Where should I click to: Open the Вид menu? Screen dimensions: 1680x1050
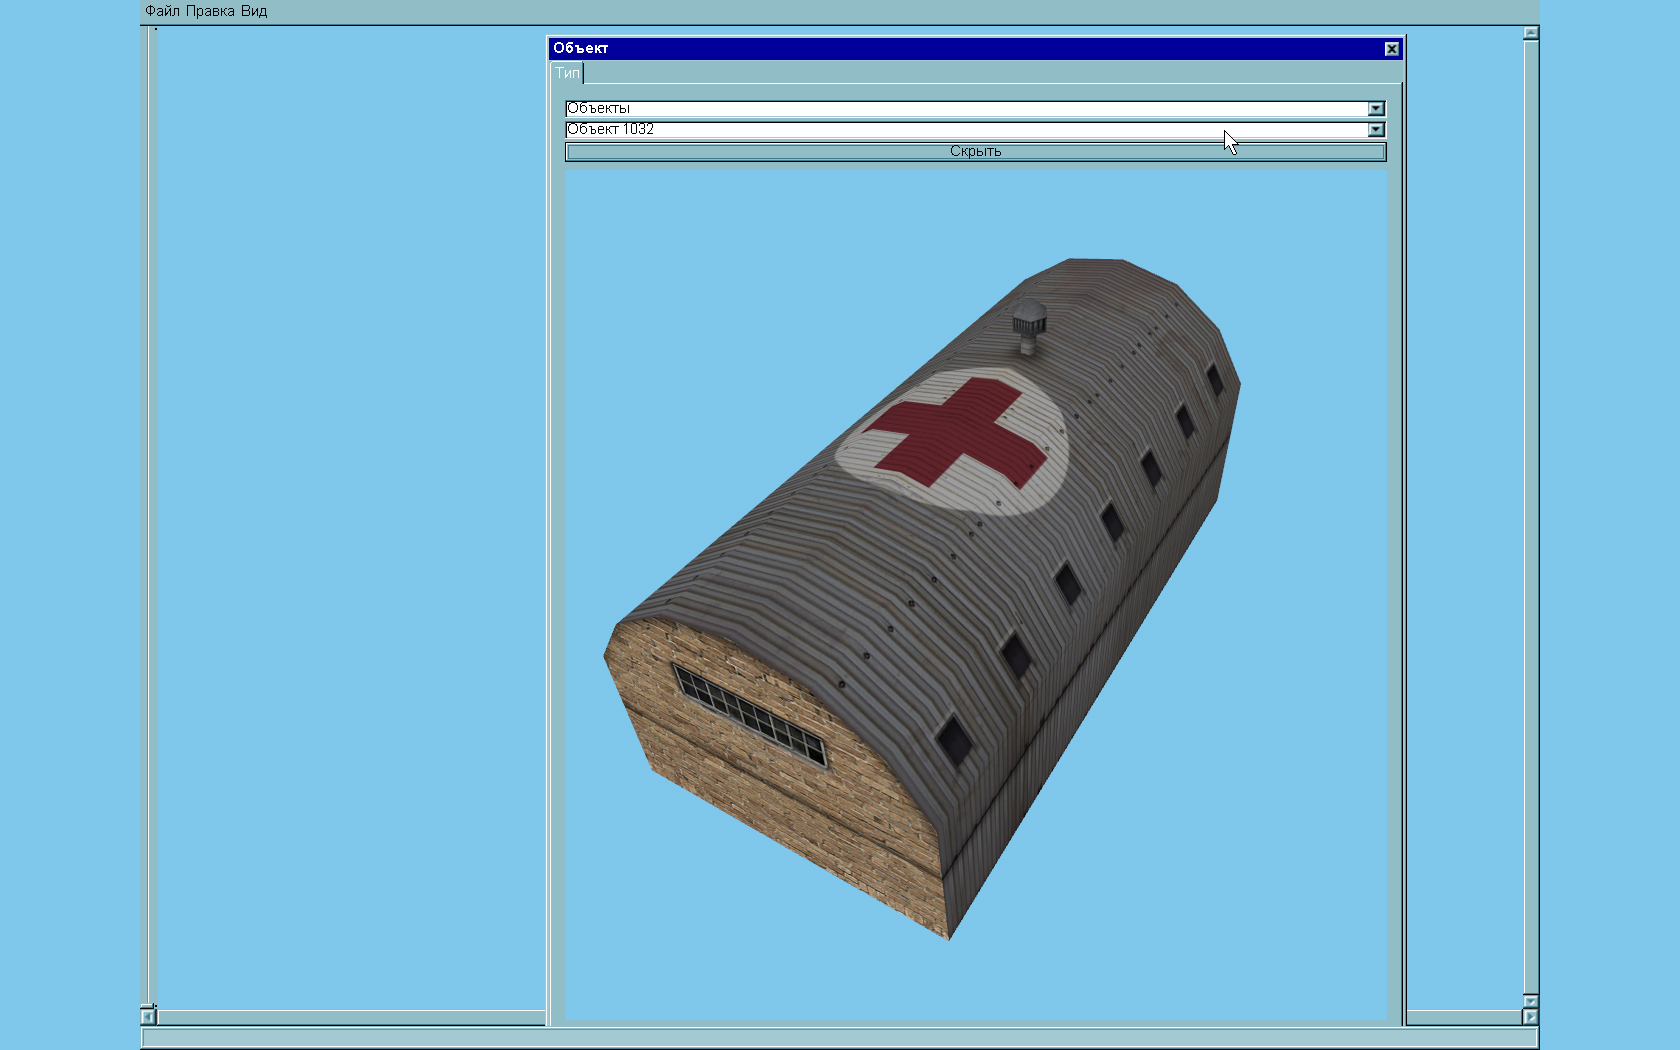pos(254,11)
